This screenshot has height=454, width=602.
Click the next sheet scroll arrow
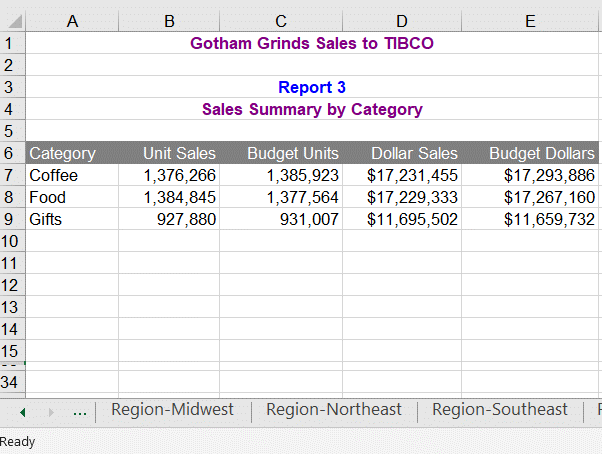52,411
